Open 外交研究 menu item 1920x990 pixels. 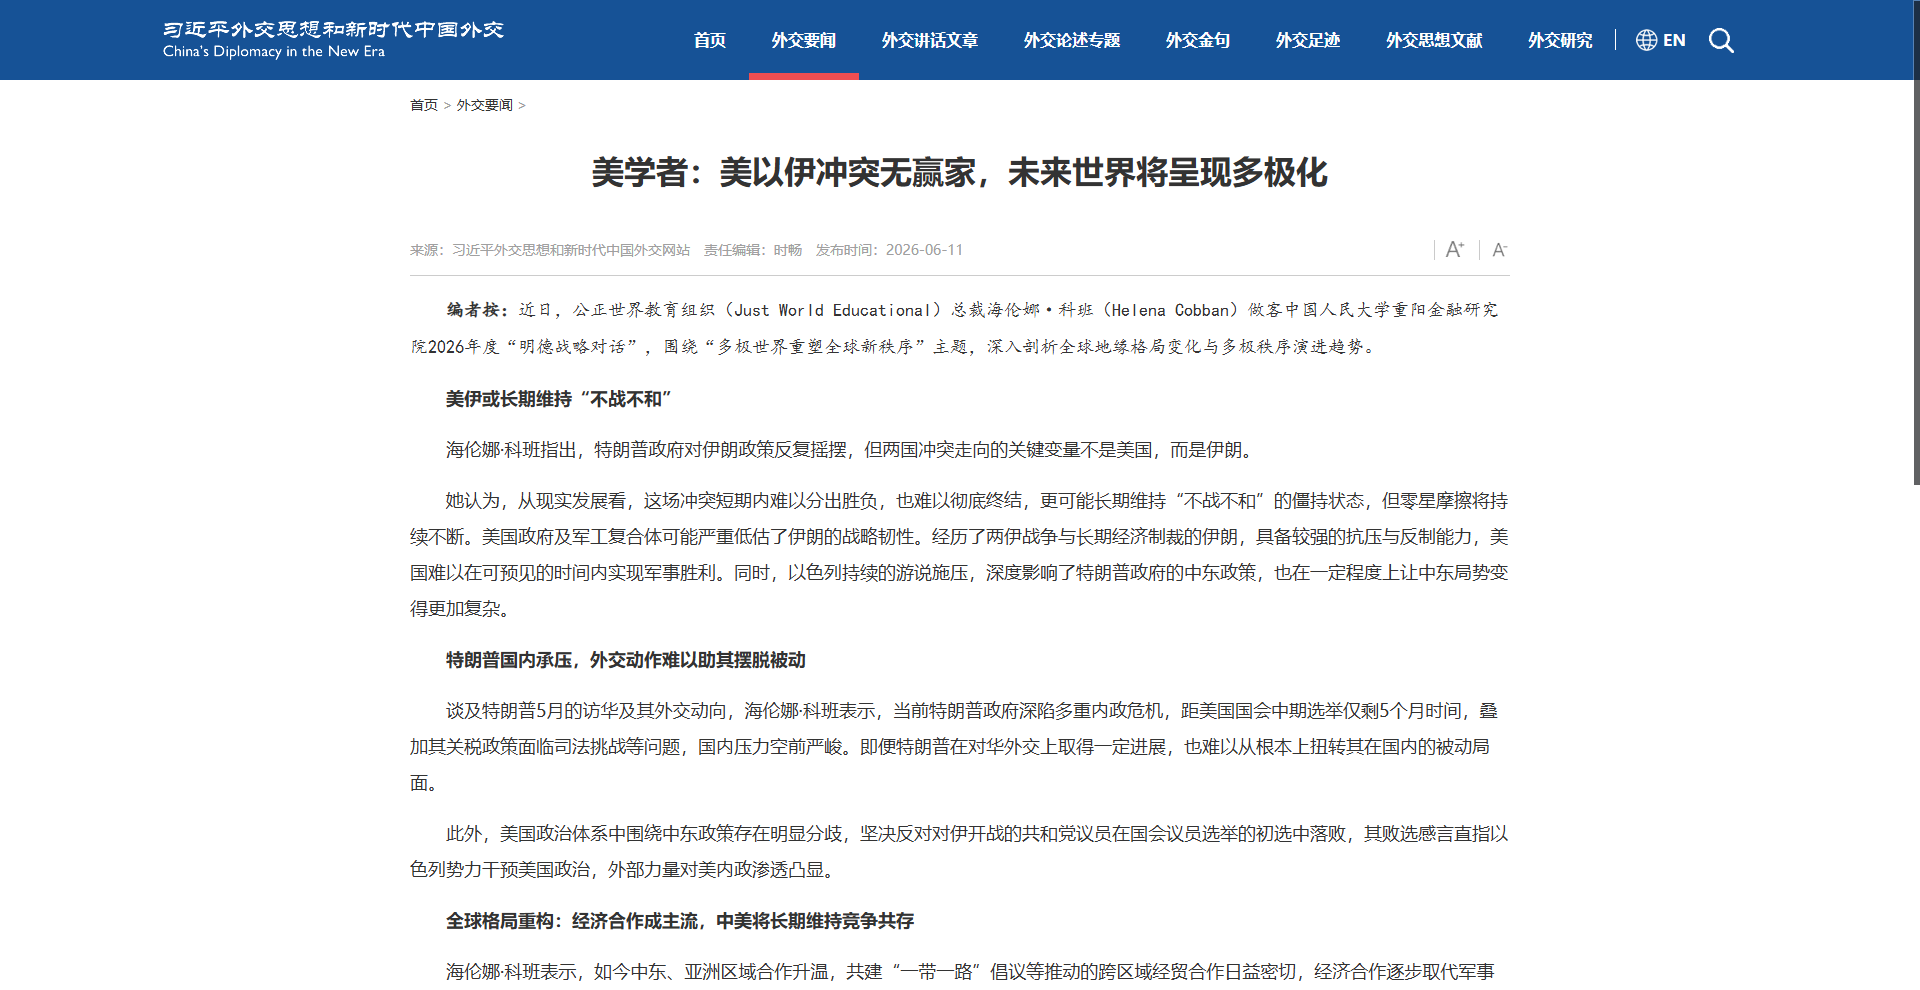[x=1560, y=40]
